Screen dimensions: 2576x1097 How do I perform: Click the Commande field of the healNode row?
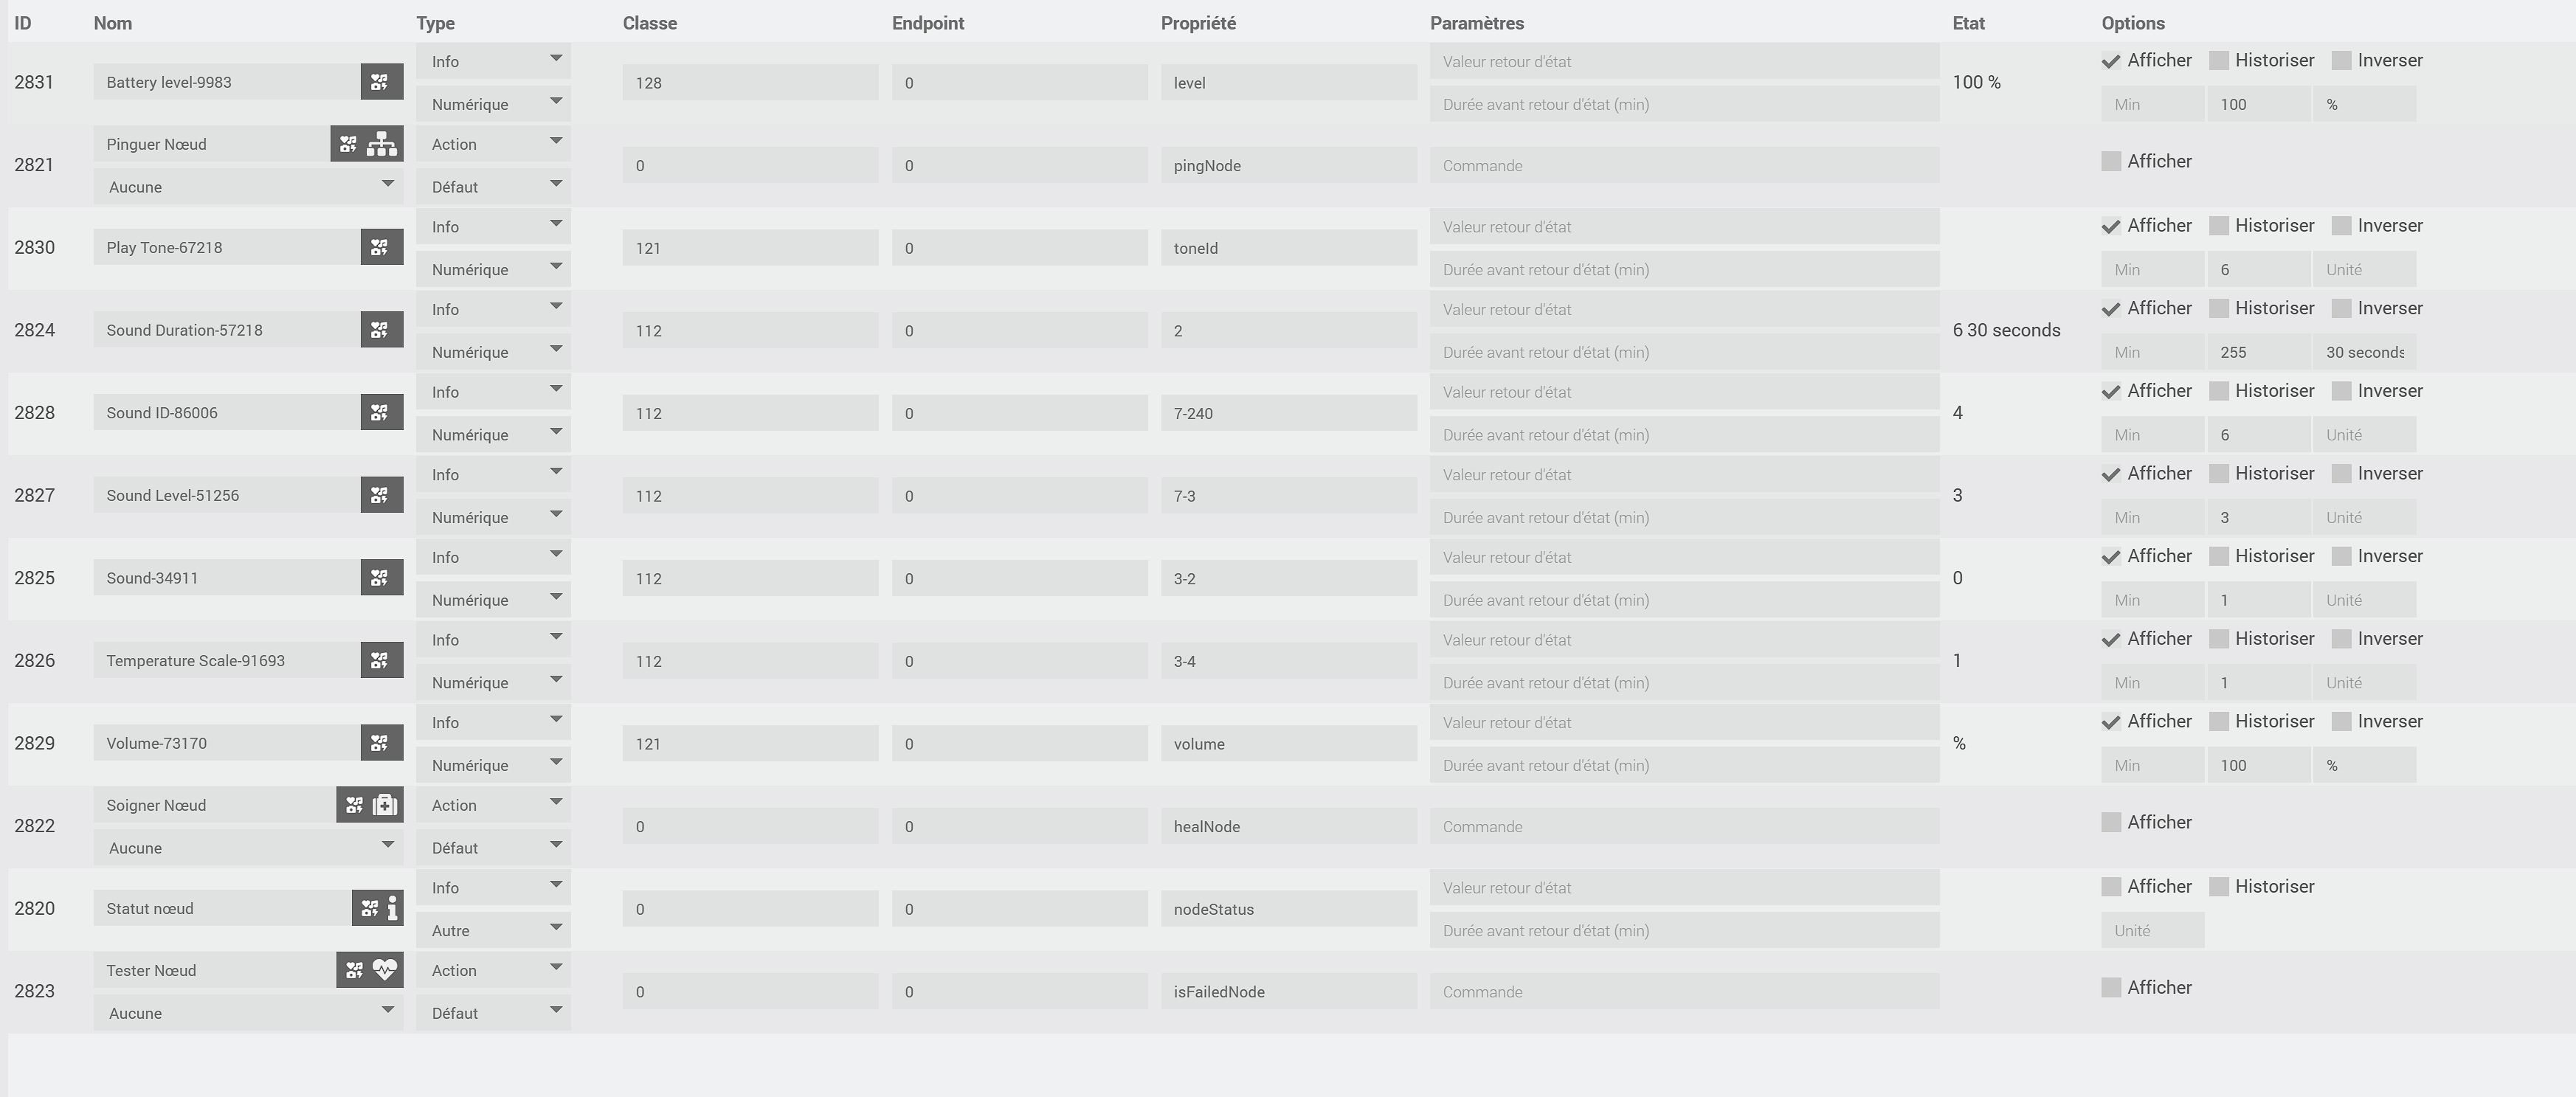(x=1683, y=827)
